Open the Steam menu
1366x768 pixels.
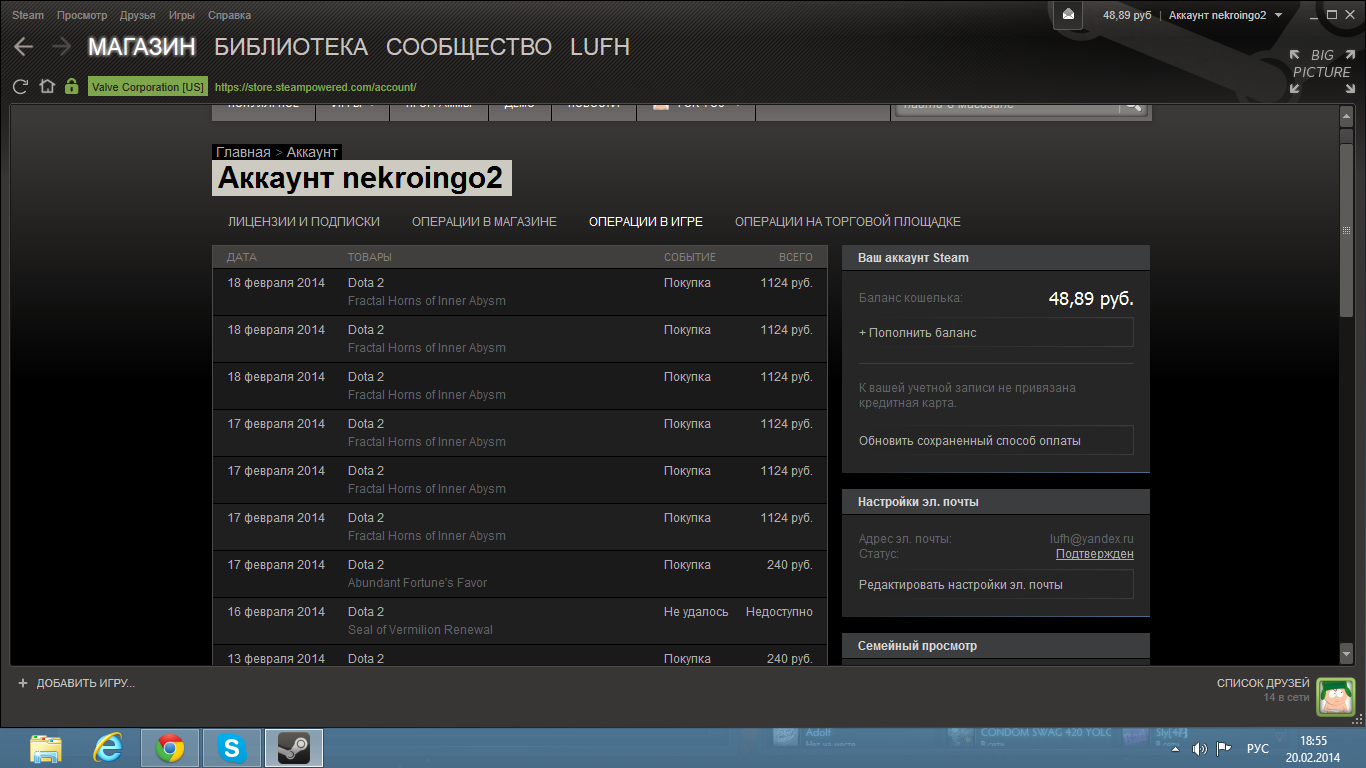[28, 15]
